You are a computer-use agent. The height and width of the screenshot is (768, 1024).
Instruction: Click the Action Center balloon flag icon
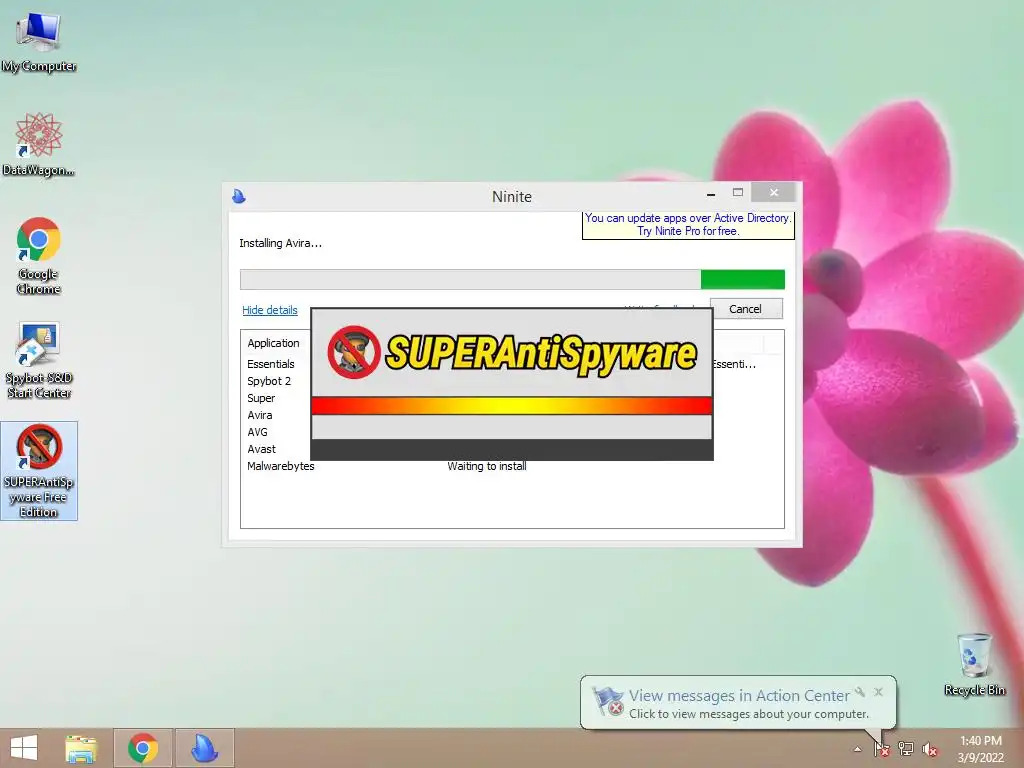[607, 702]
